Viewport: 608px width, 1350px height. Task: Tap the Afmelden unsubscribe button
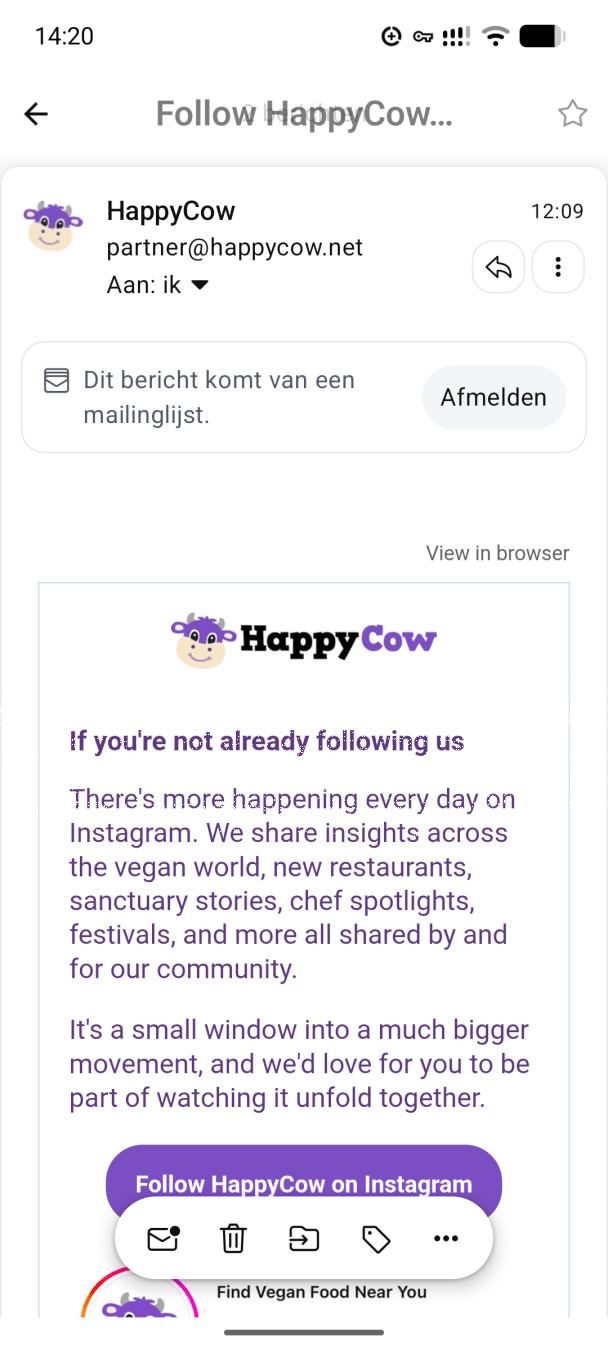(x=494, y=397)
